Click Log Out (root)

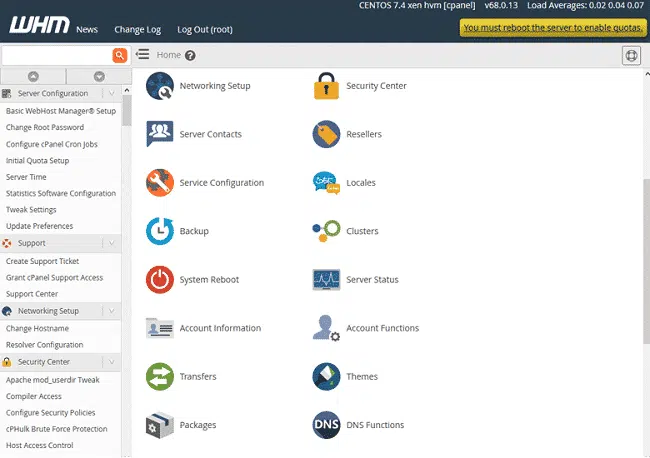205,29
